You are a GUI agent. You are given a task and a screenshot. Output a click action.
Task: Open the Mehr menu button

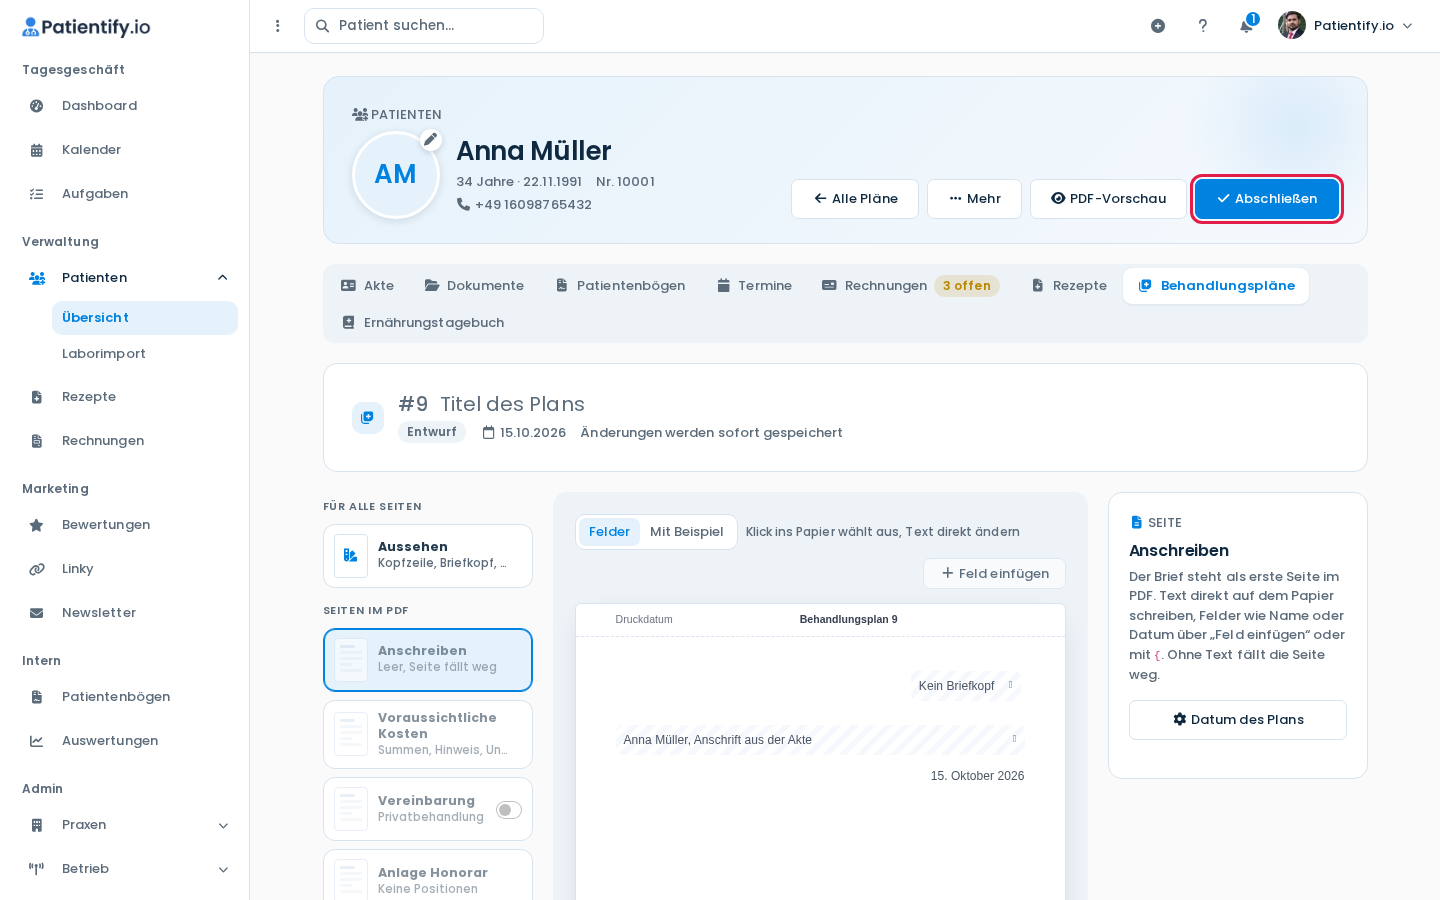[974, 199]
